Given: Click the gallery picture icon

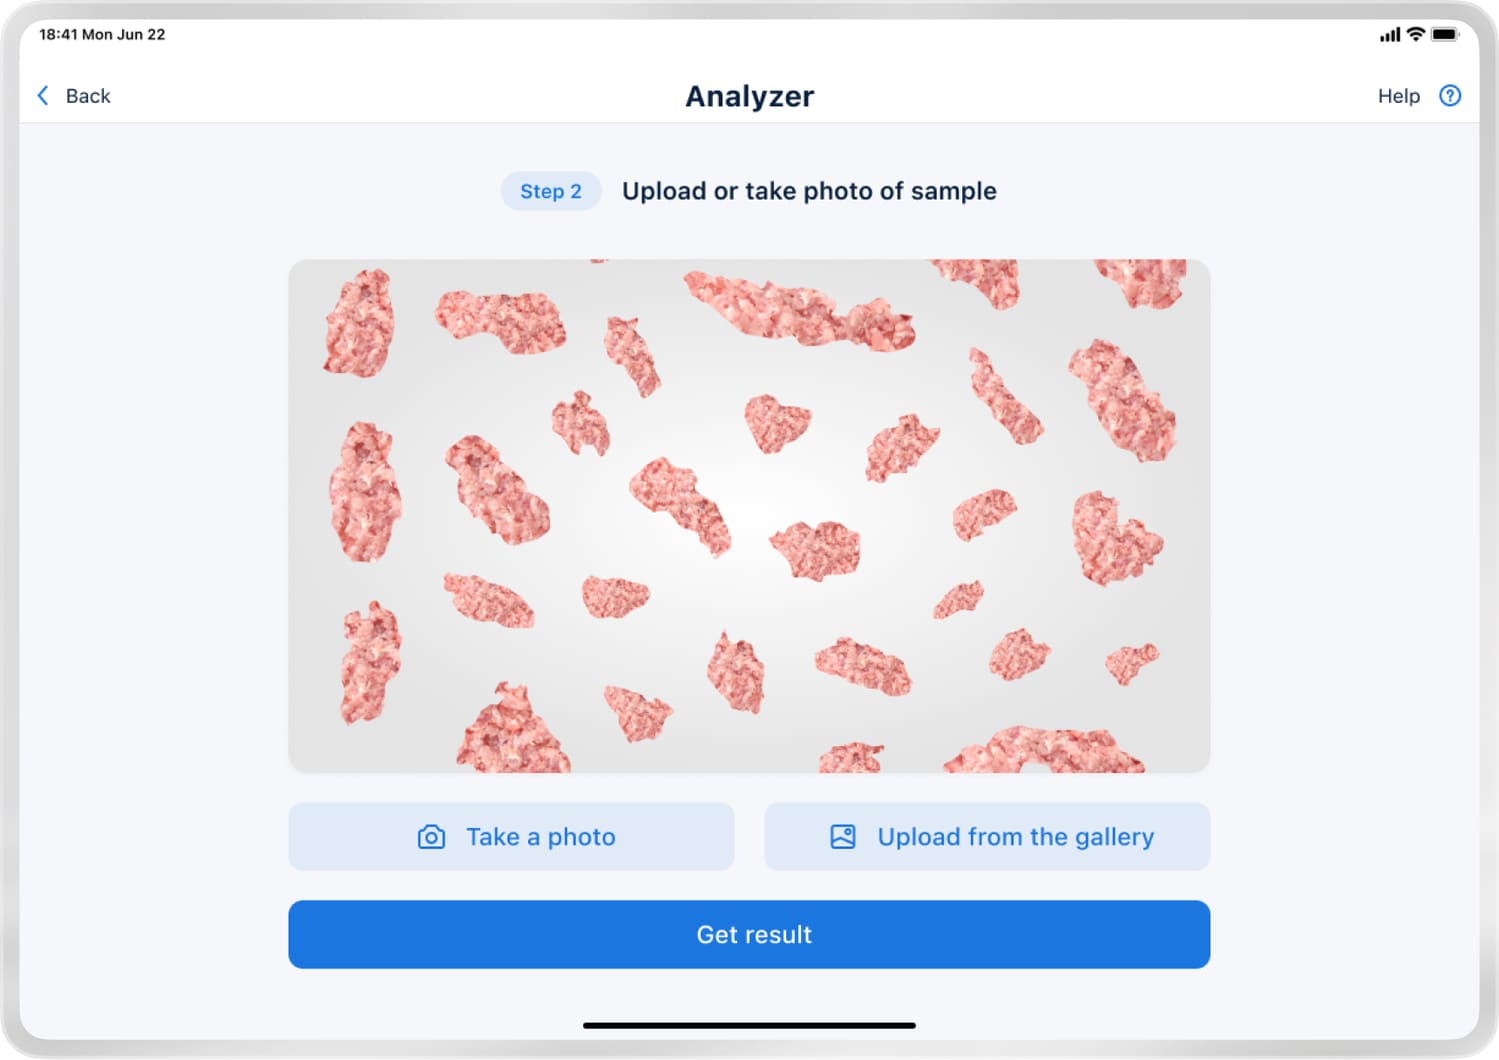Looking at the screenshot, I should [843, 837].
